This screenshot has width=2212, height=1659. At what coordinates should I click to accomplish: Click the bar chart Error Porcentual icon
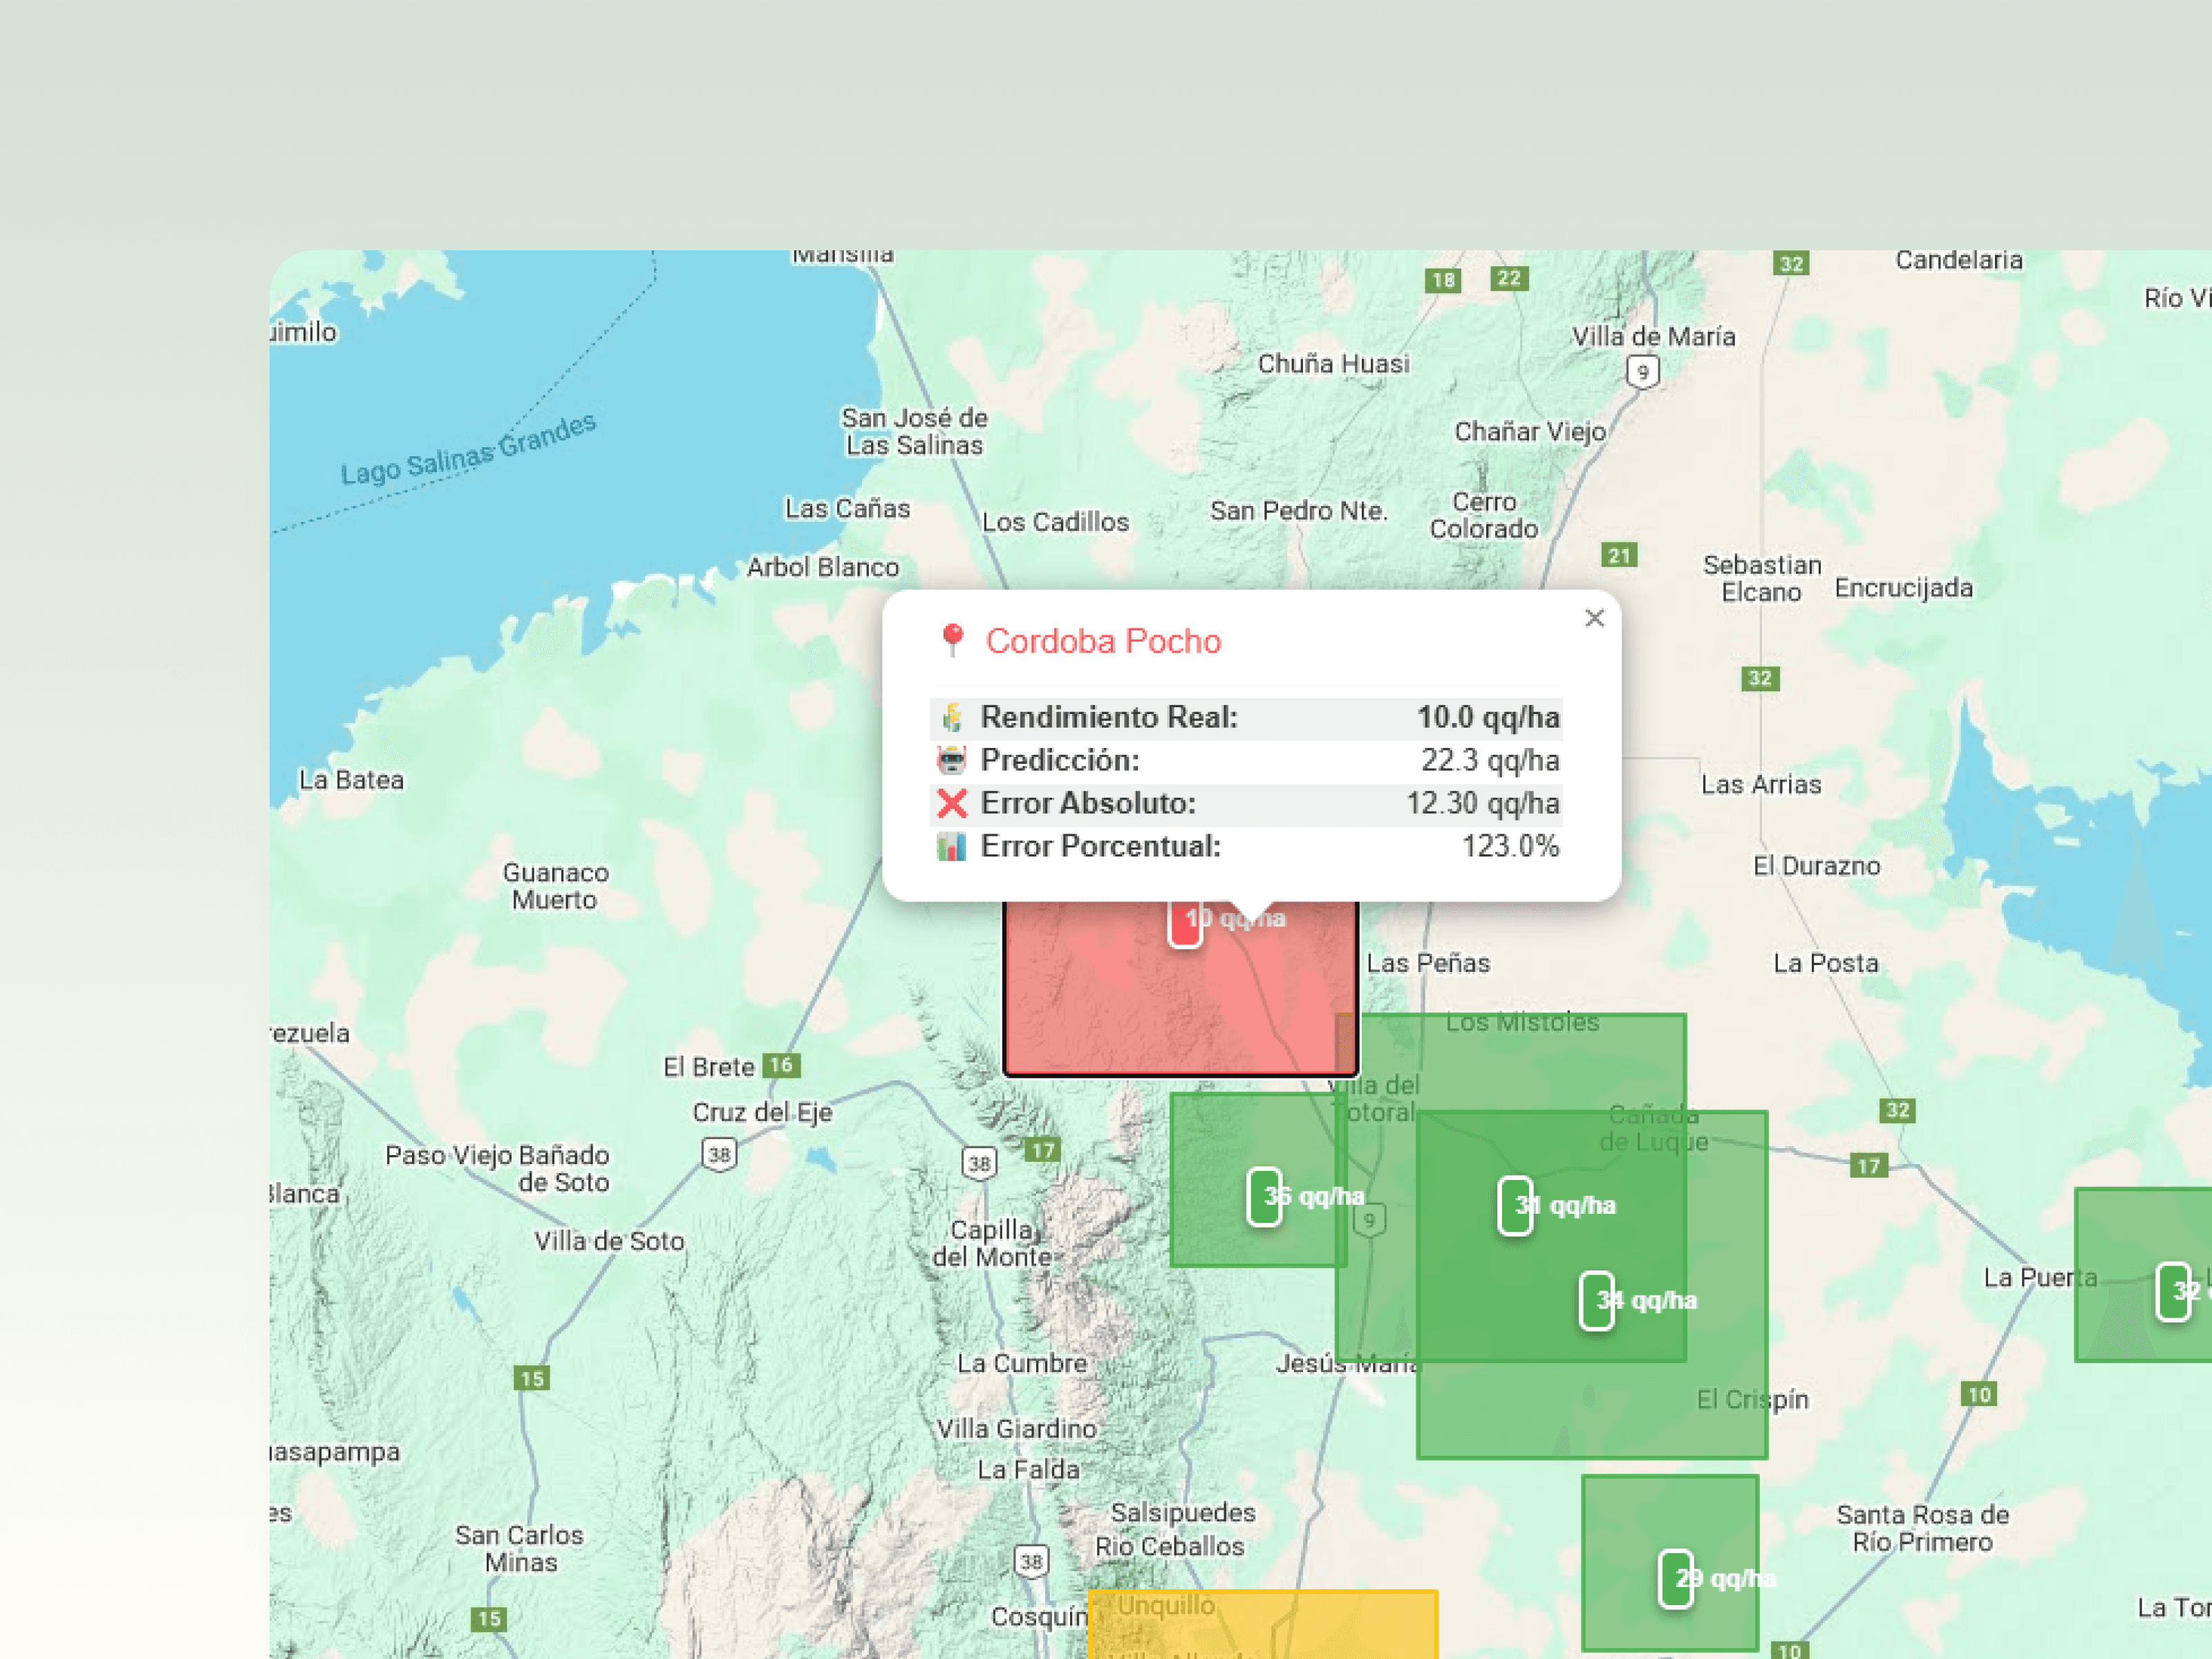tap(952, 846)
